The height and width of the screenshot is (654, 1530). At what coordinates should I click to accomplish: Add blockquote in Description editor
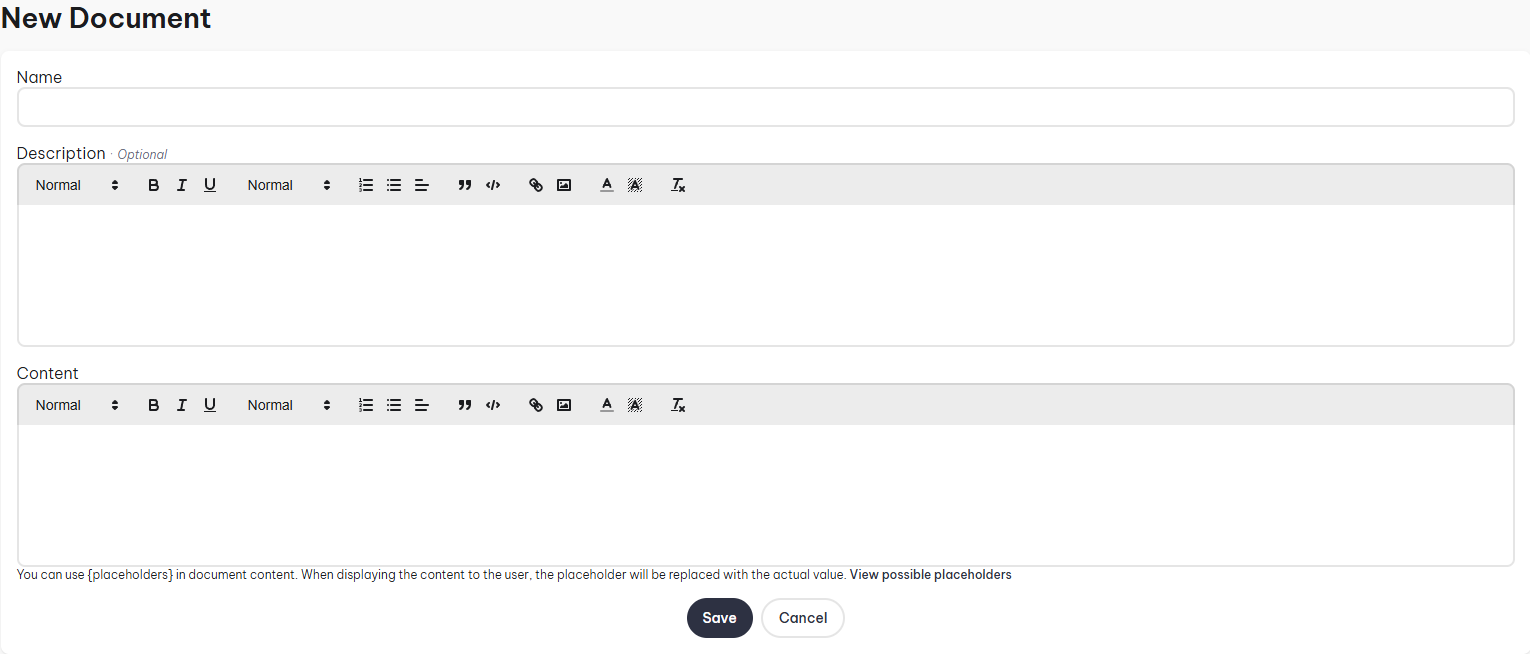[x=464, y=185]
